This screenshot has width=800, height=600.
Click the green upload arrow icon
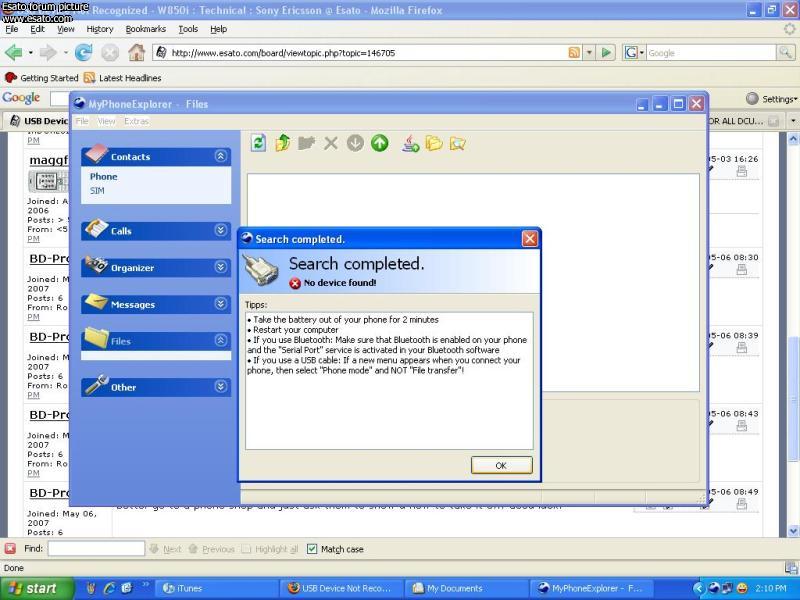tap(380, 143)
